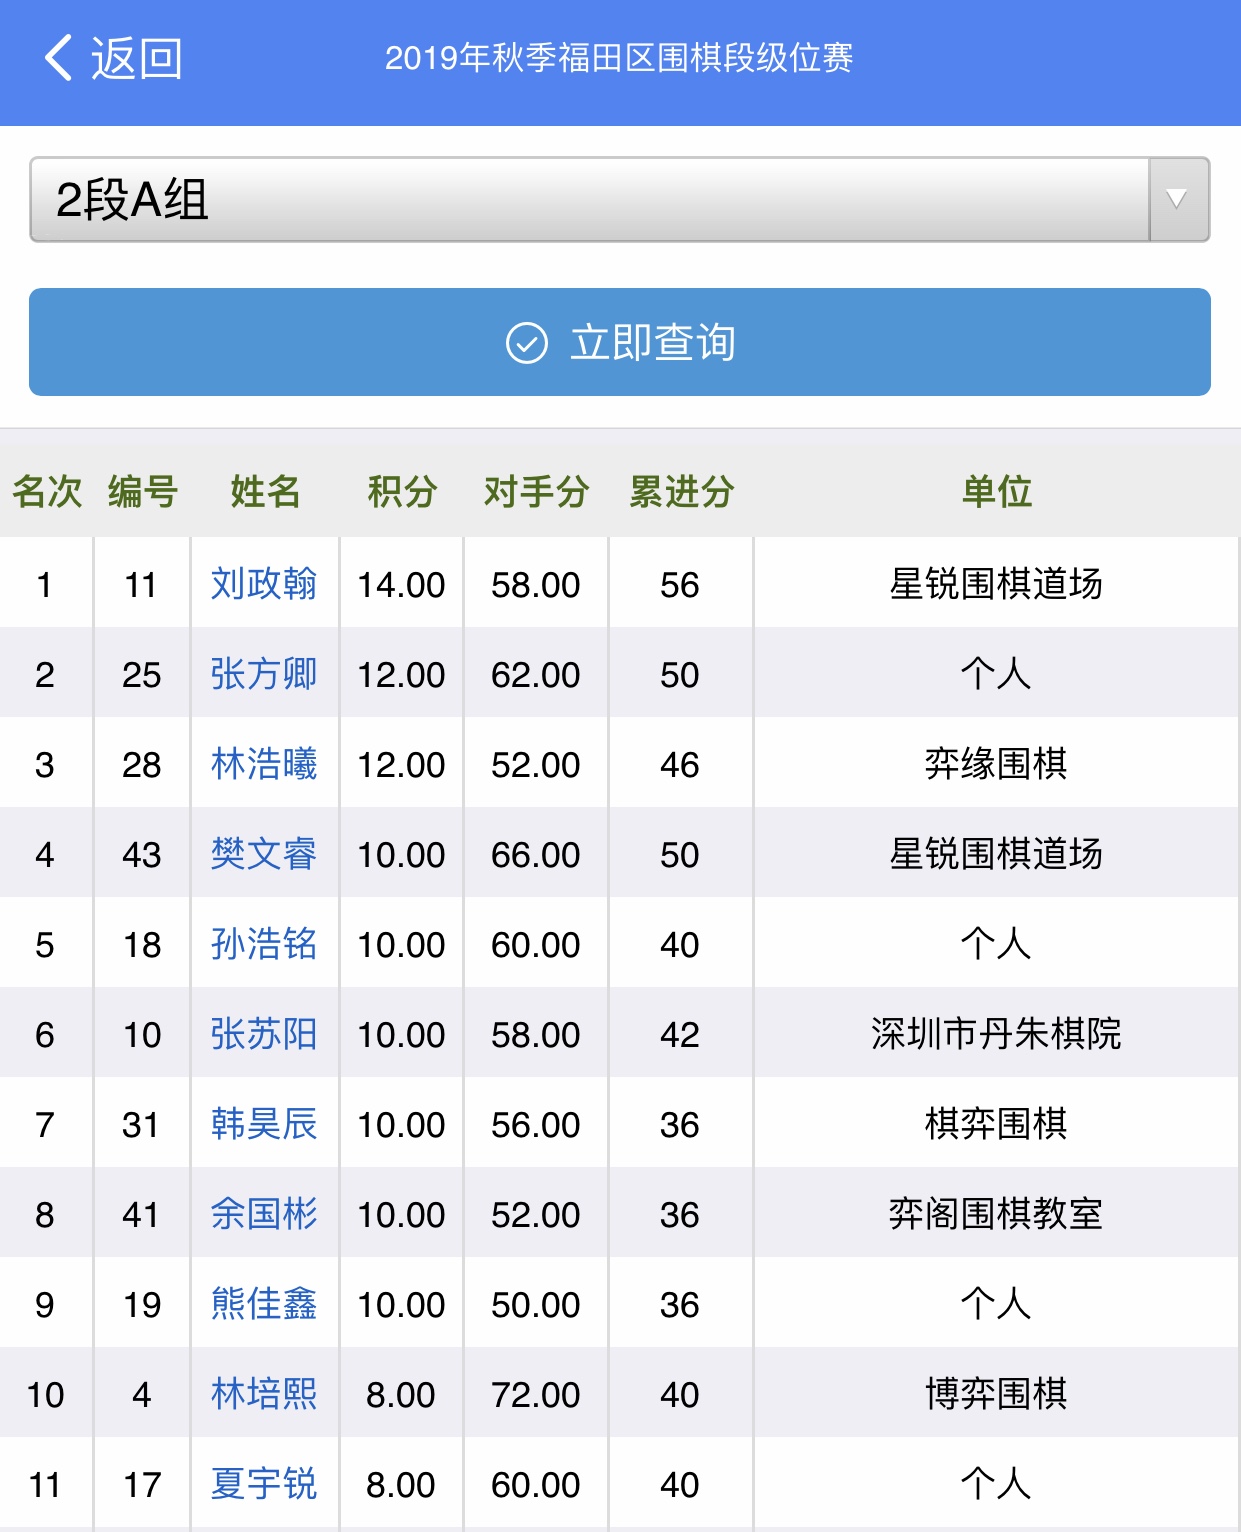View player 张苏阳 record

coord(264,1034)
